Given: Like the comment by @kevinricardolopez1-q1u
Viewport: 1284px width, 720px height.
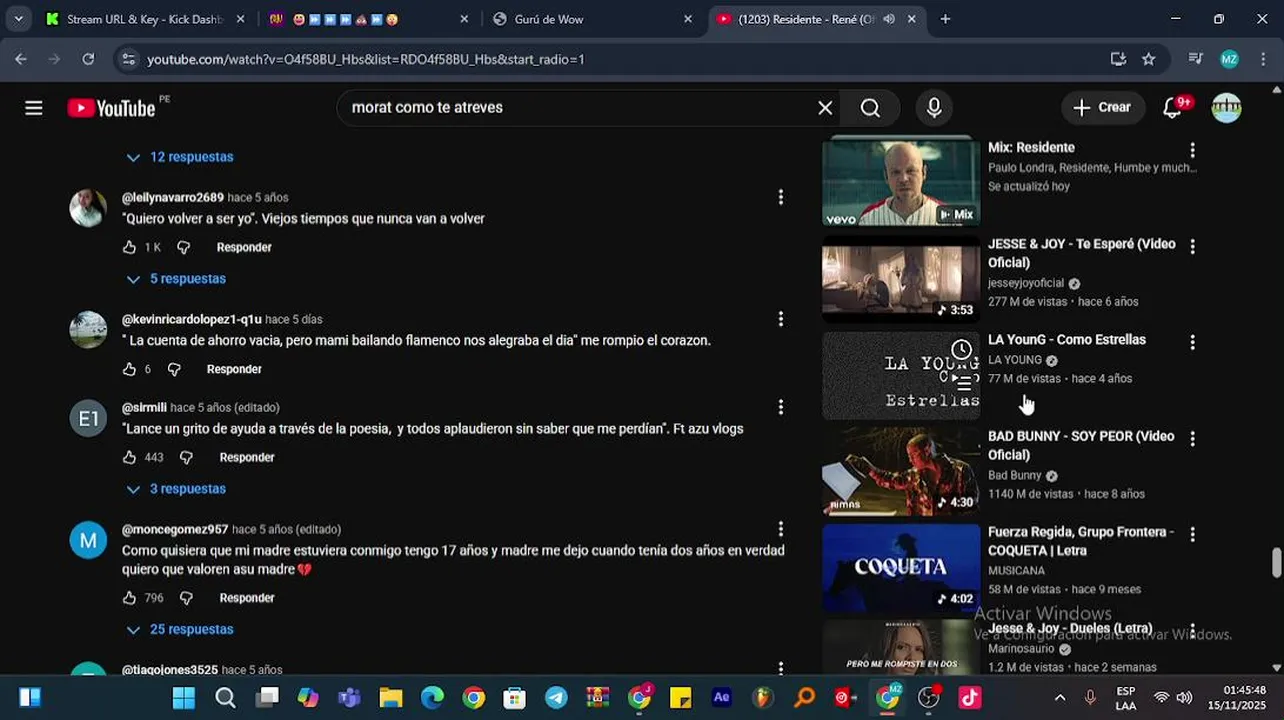Looking at the screenshot, I should 129,369.
